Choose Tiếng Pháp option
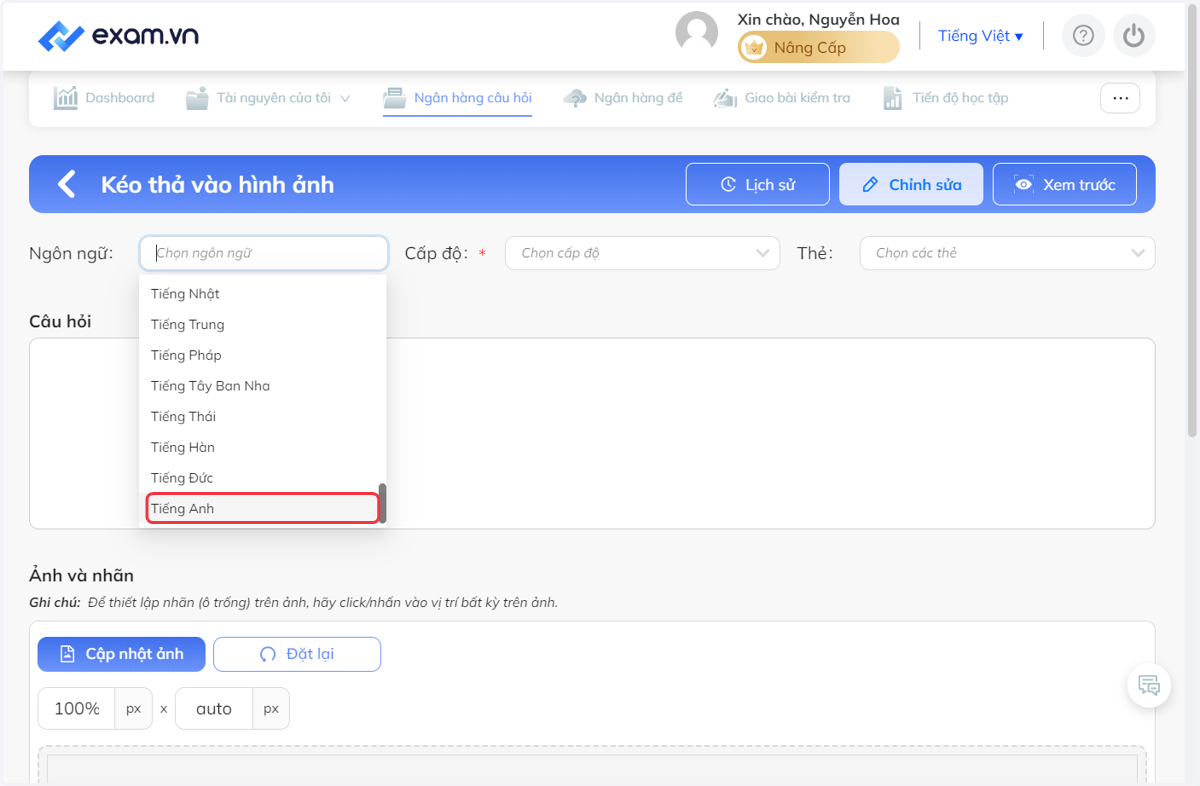Screen dimensions: 1200x786 point(262,355)
